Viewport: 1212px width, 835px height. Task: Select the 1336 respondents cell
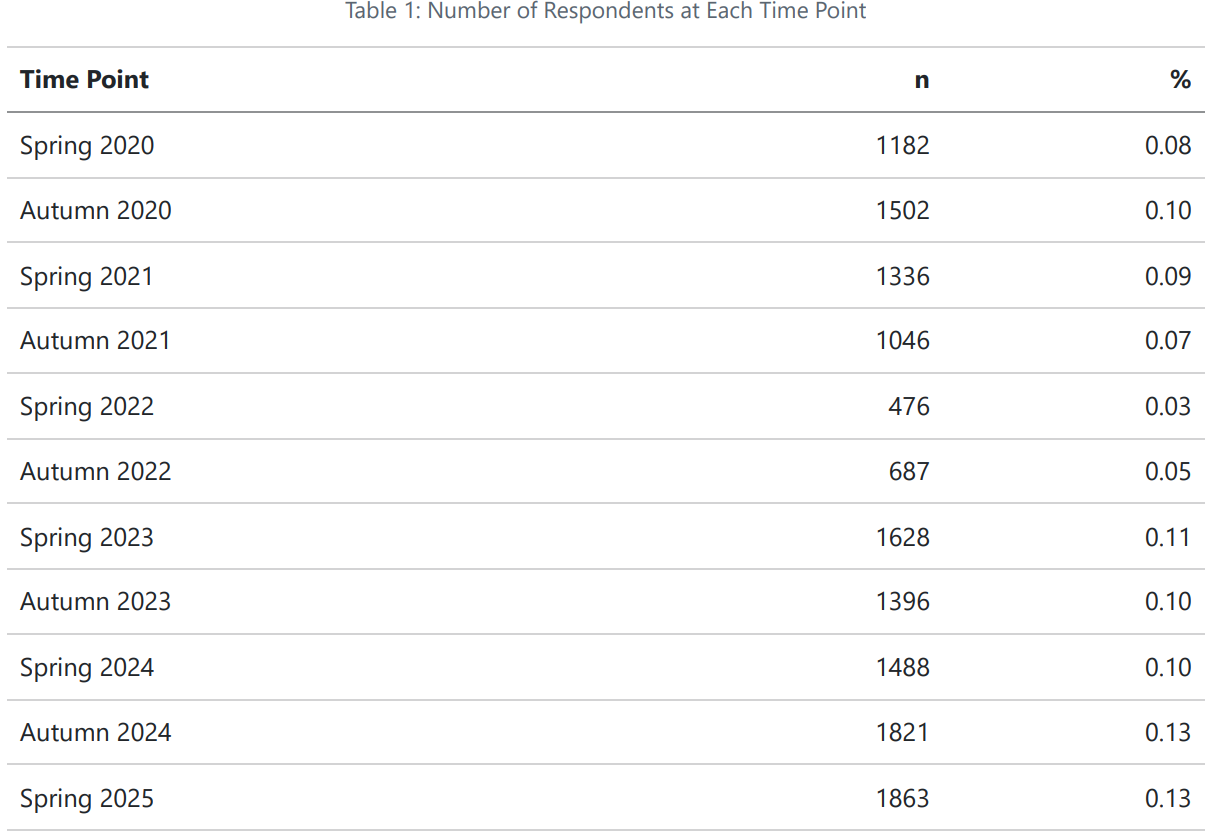coord(902,276)
